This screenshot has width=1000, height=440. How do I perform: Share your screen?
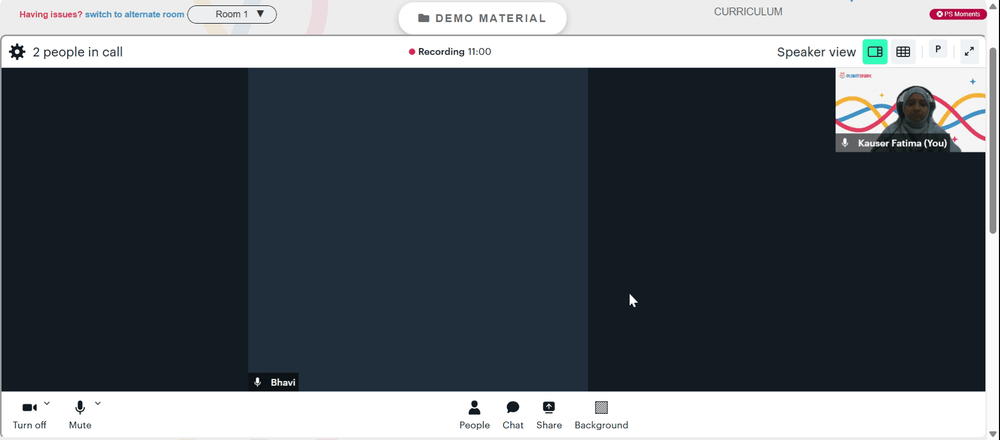(549, 415)
